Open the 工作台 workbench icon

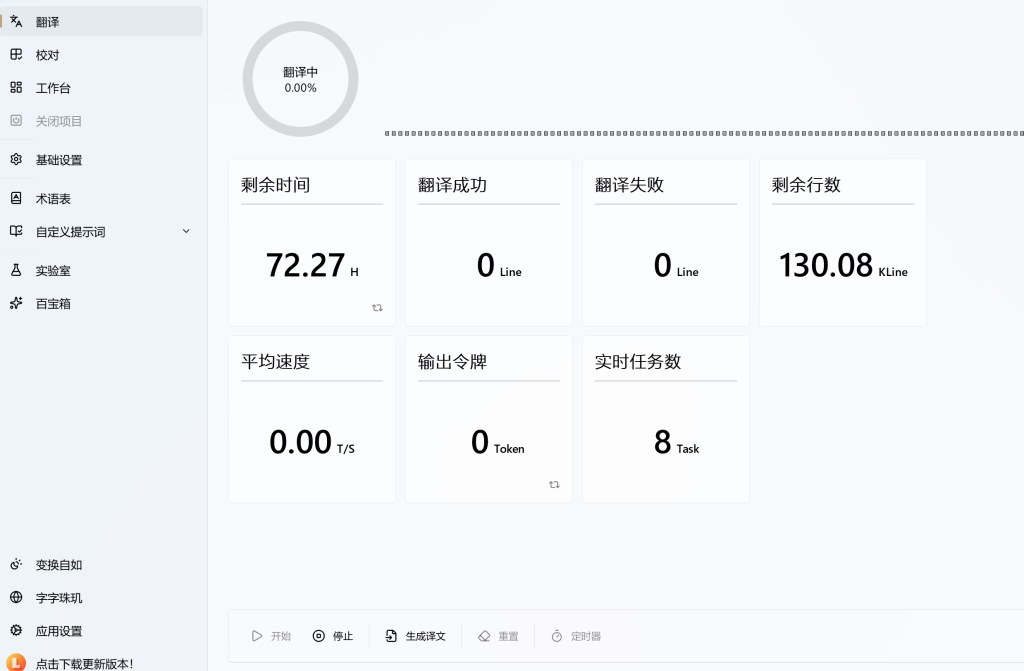click(x=16, y=88)
